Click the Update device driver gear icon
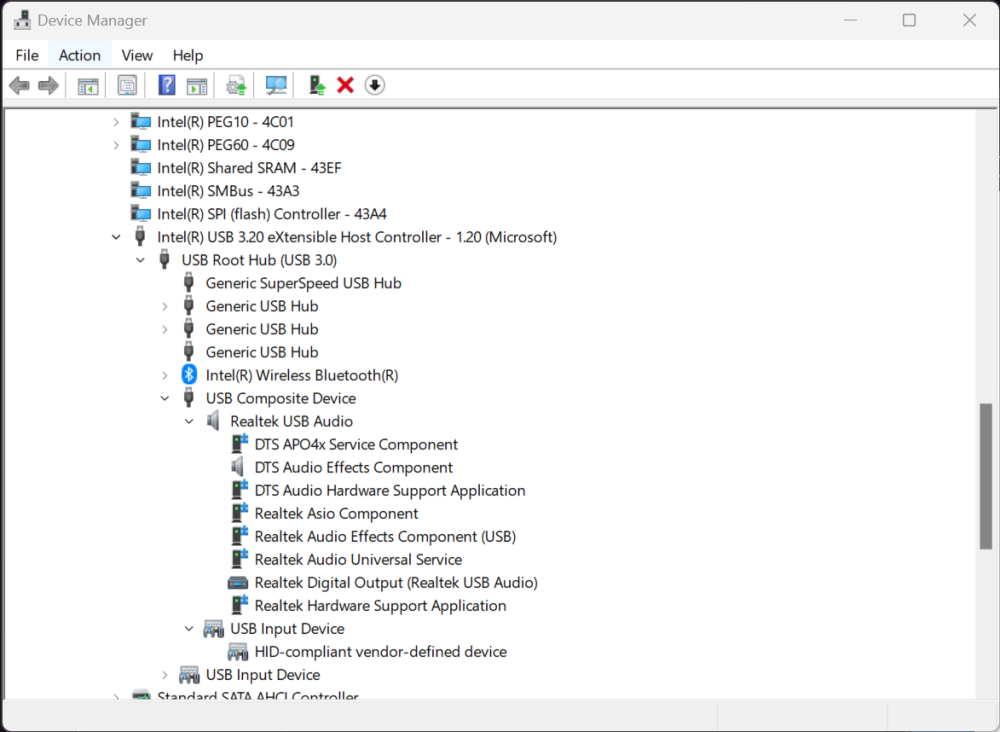The width and height of the screenshot is (1000, 732). (x=237, y=85)
